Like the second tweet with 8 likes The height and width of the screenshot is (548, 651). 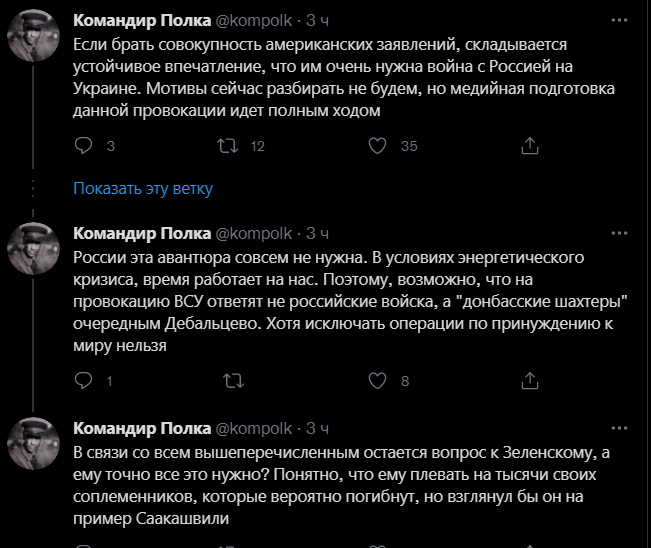pyautogui.click(x=377, y=380)
